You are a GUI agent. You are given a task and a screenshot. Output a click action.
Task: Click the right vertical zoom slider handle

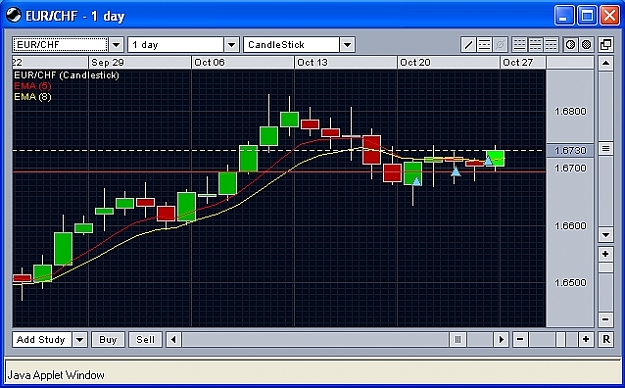pyautogui.click(x=605, y=267)
